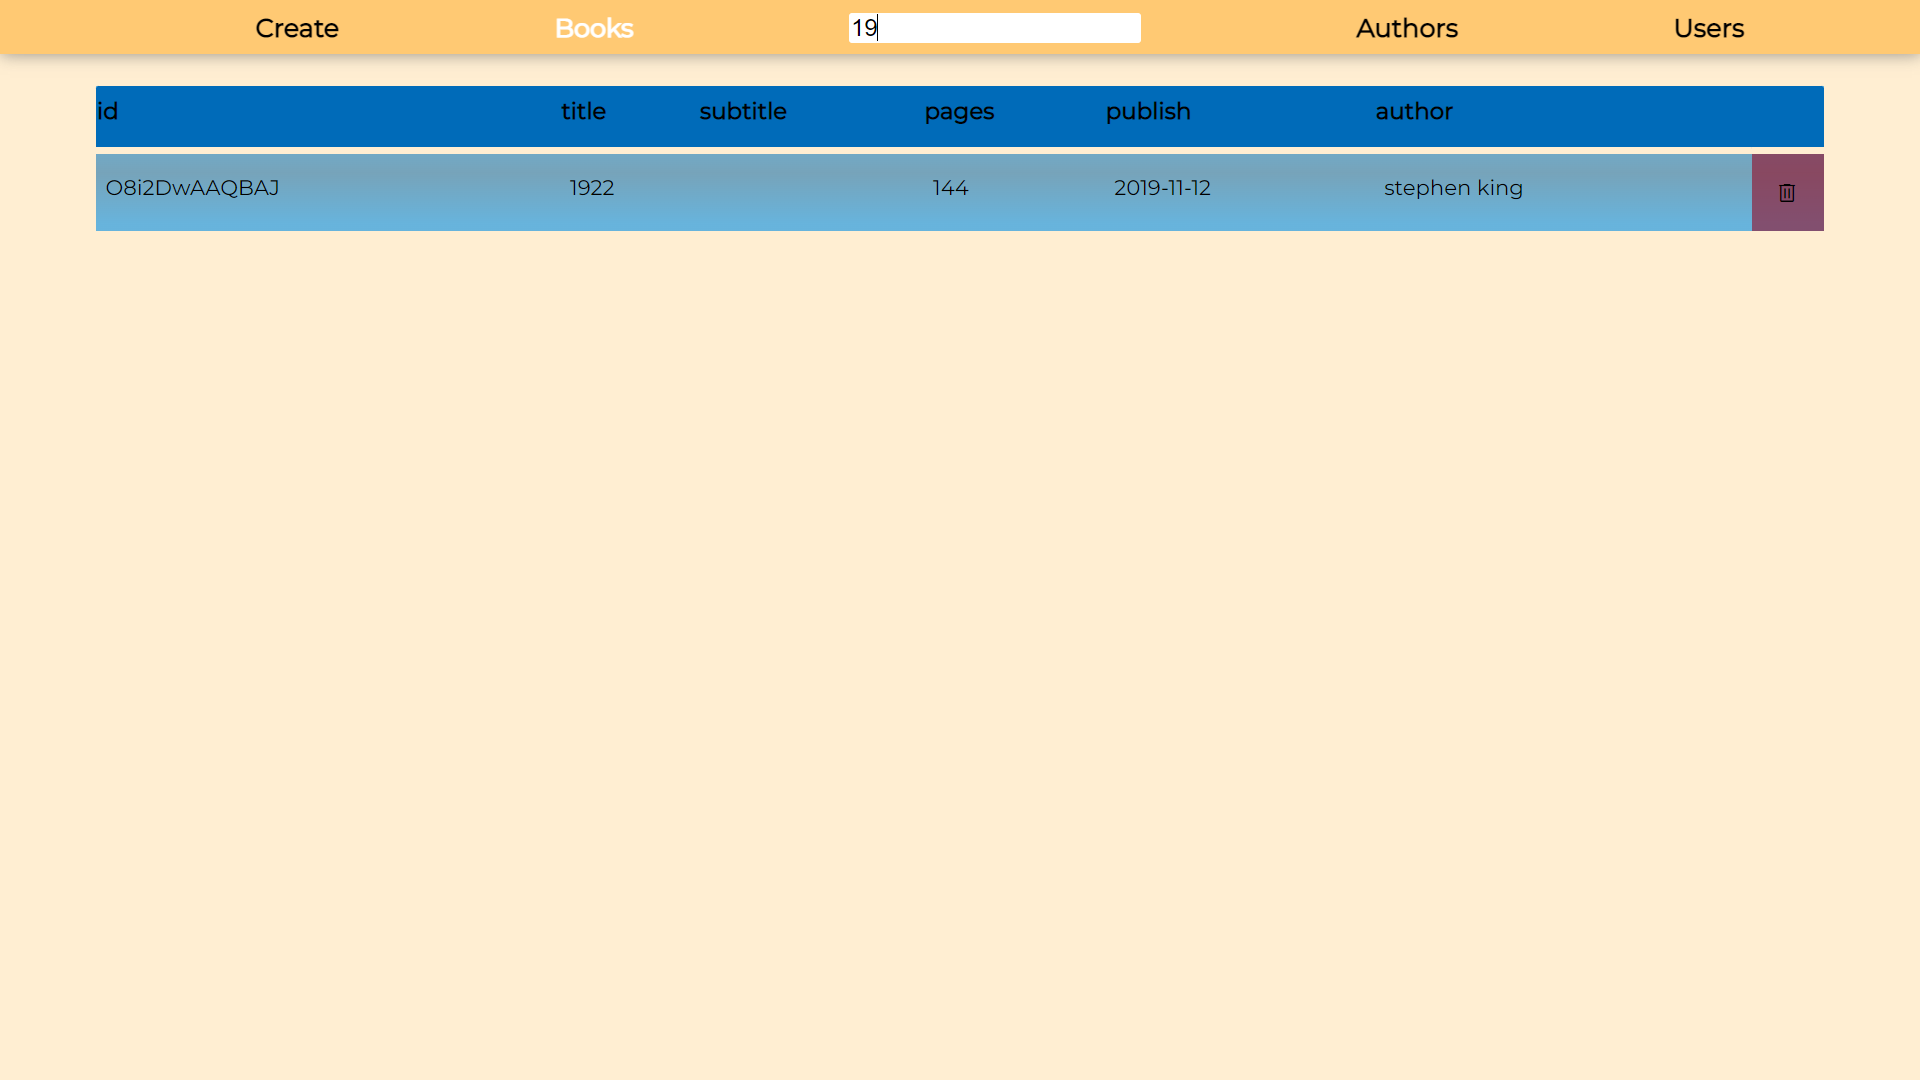Open the Users section

pyautogui.click(x=1709, y=28)
